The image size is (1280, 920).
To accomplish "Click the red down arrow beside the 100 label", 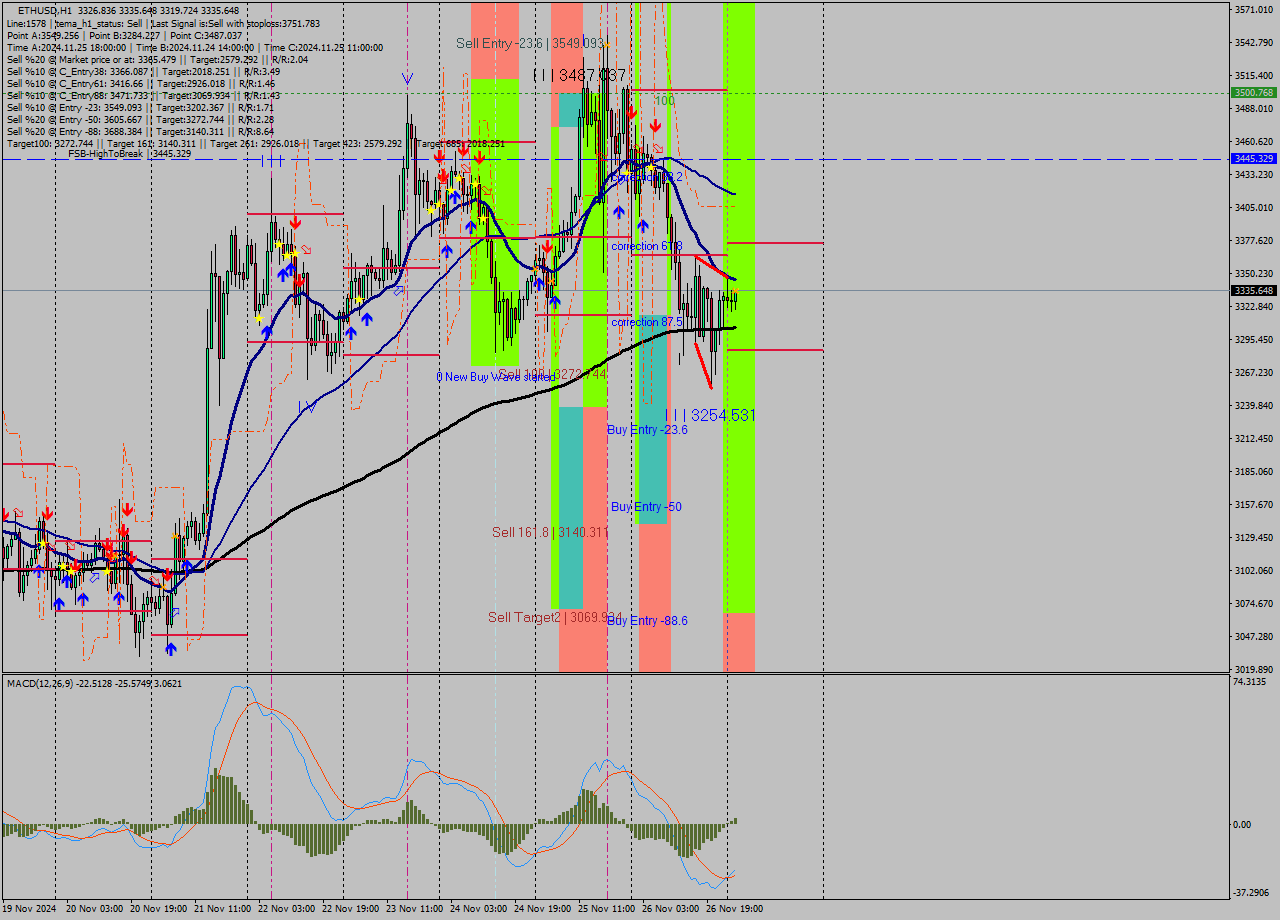I will point(656,126).
